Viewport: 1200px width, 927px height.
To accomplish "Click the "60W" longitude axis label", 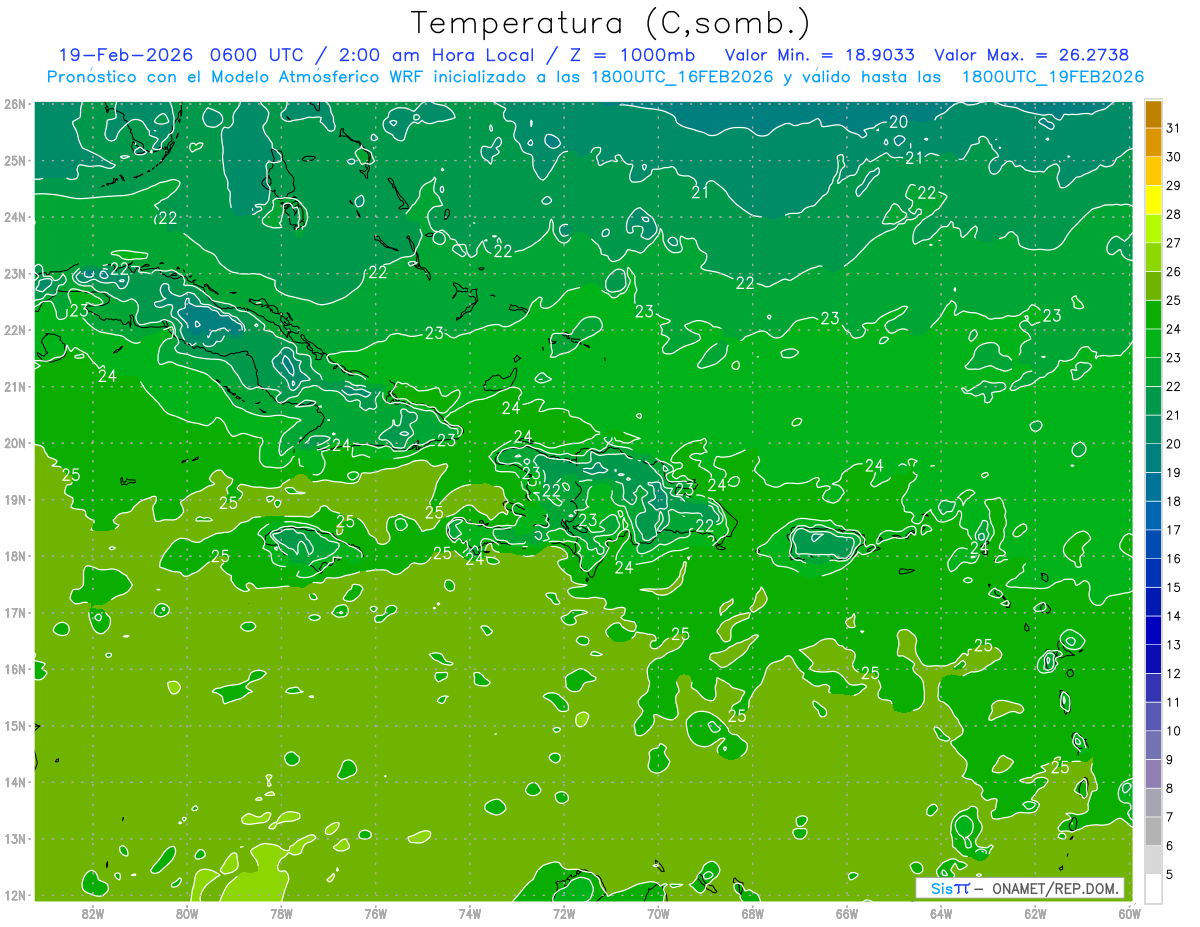I will tap(1130, 913).
